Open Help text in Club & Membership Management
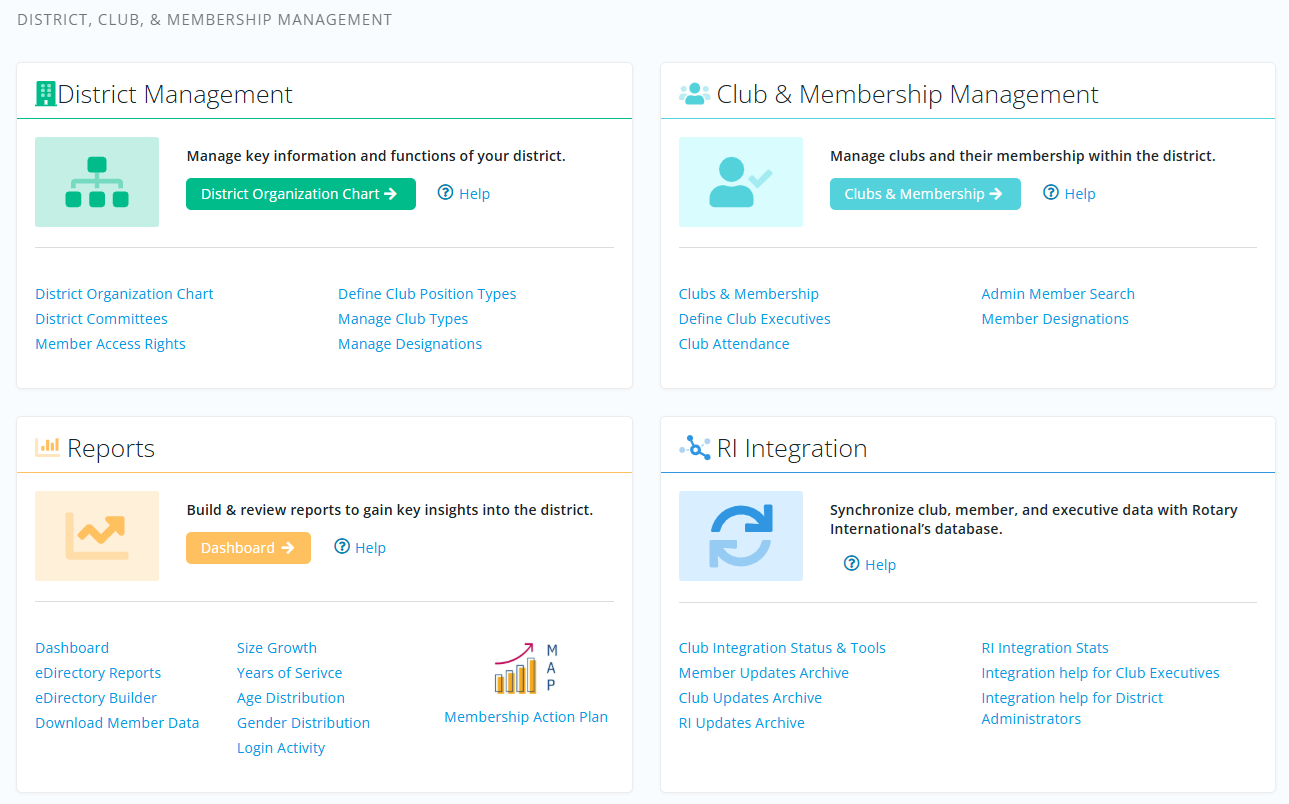Viewport: 1289px width, 804px height. pos(1080,194)
